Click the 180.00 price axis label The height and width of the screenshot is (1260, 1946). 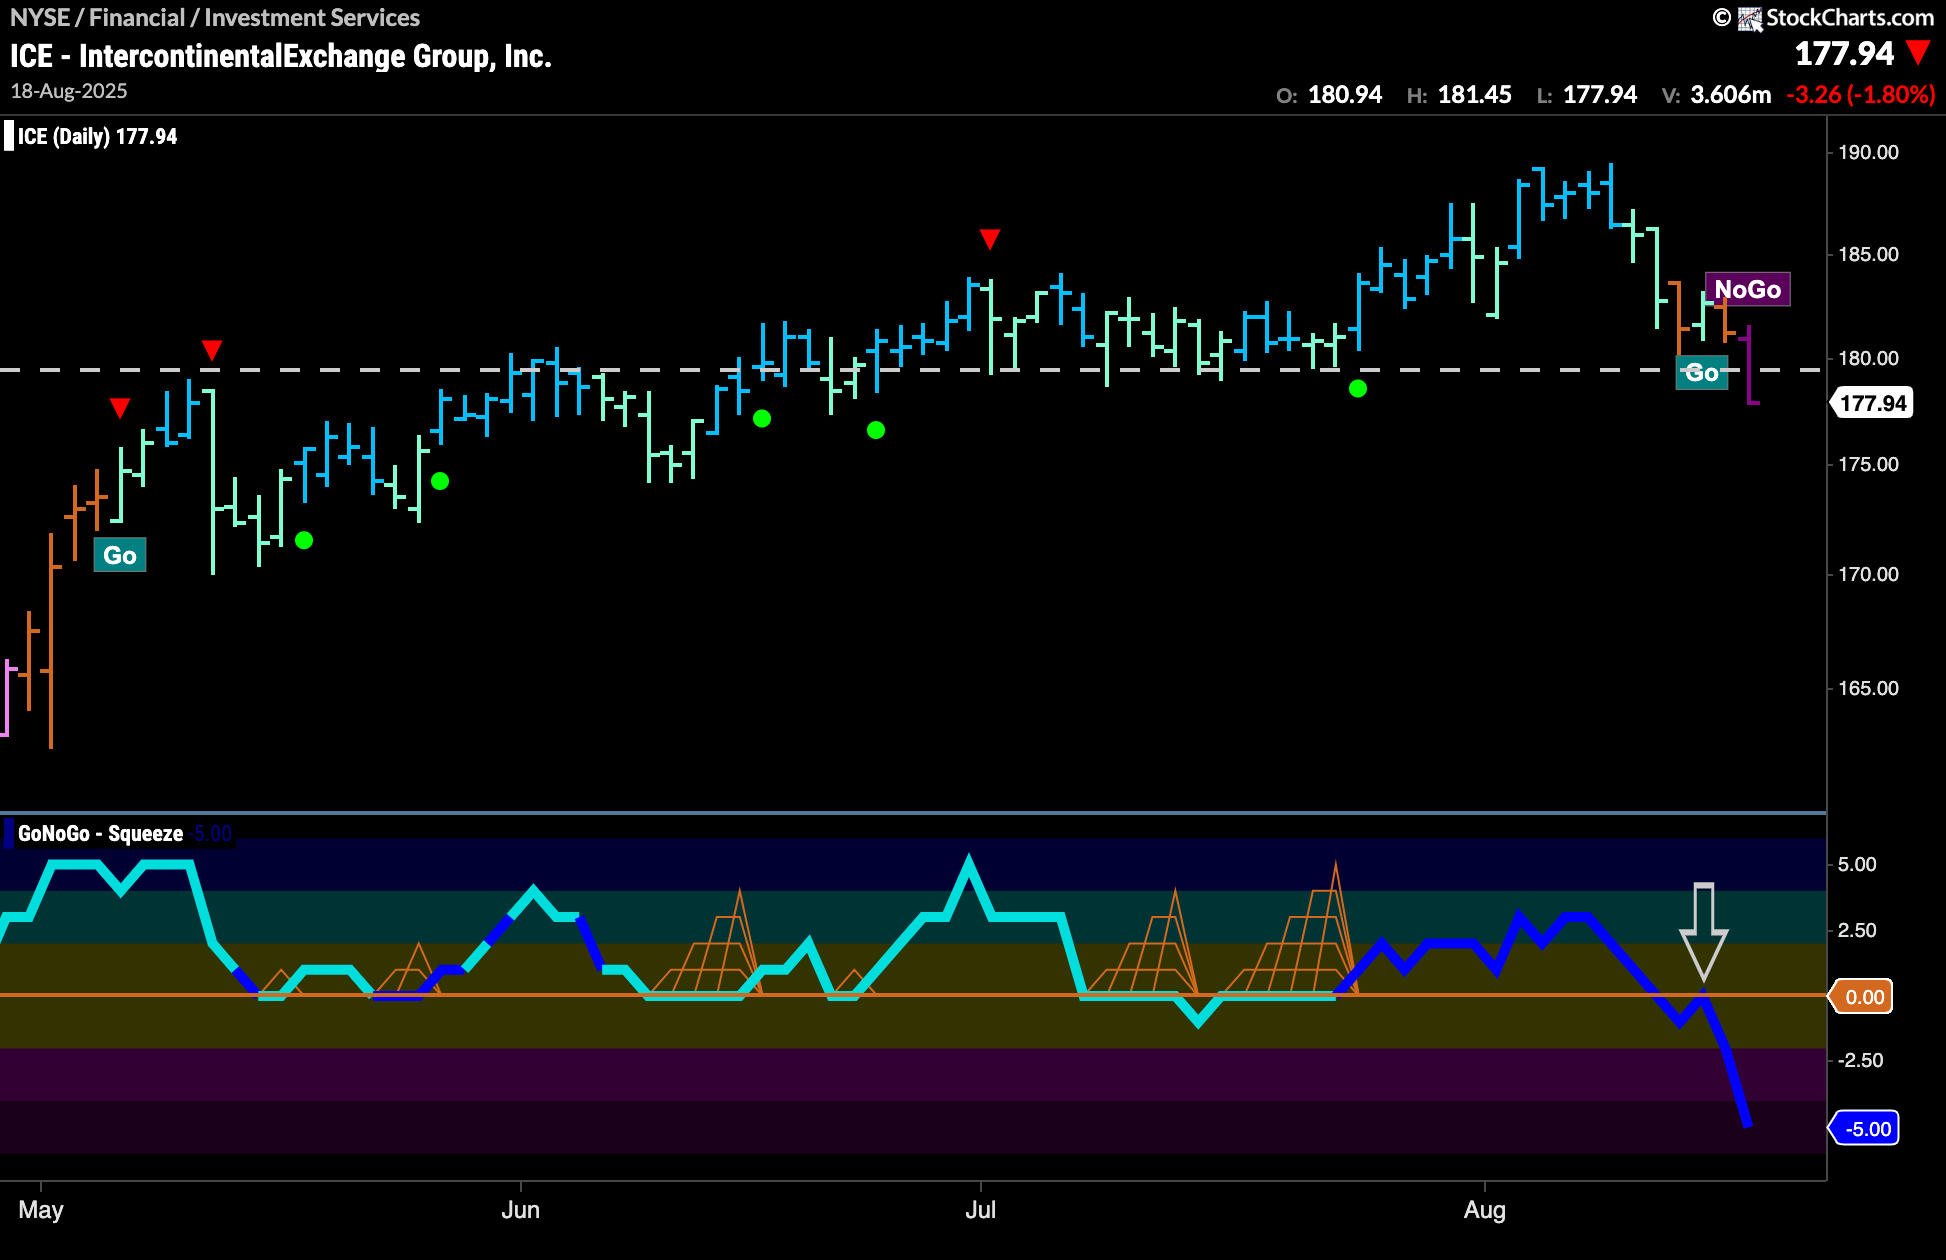pos(1868,358)
